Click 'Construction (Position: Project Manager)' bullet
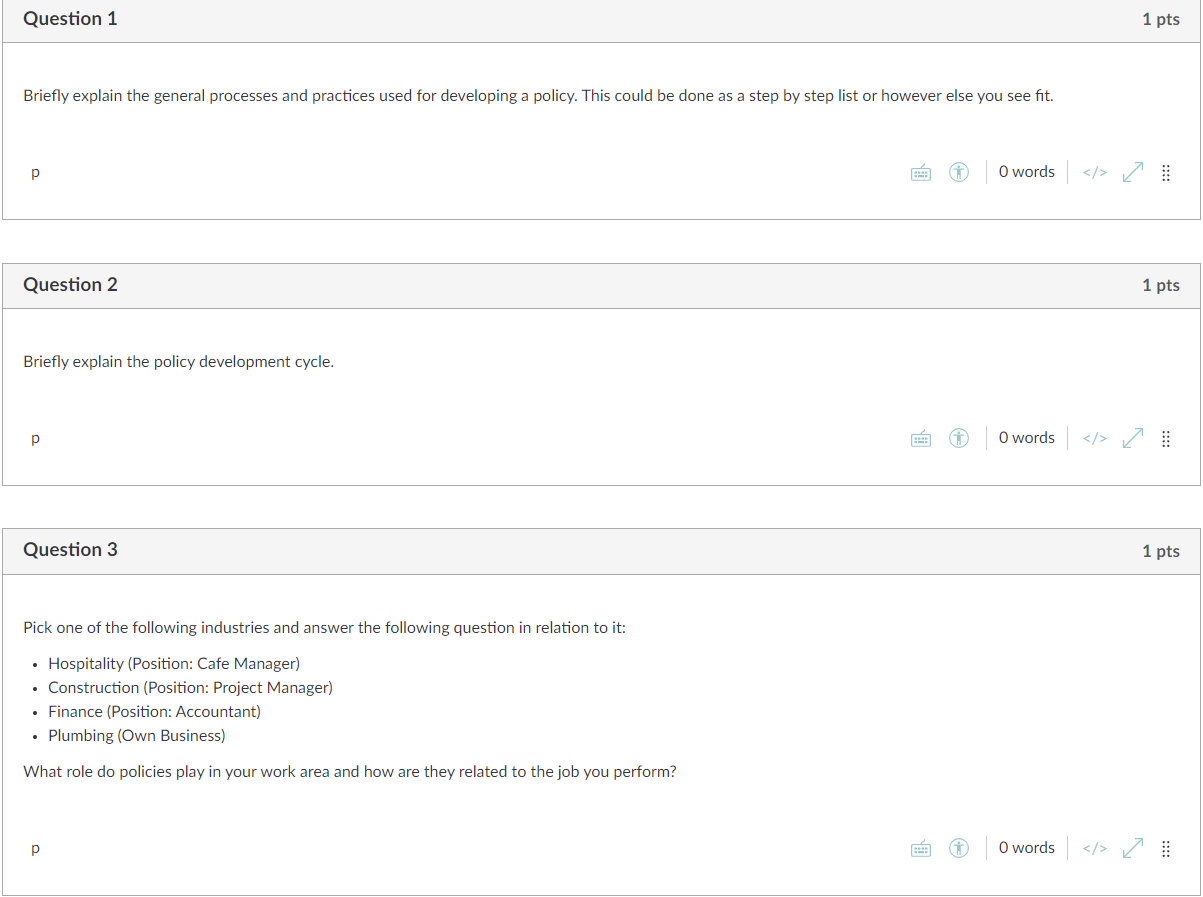The width and height of the screenshot is (1203, 897). (x=190, y=688)
